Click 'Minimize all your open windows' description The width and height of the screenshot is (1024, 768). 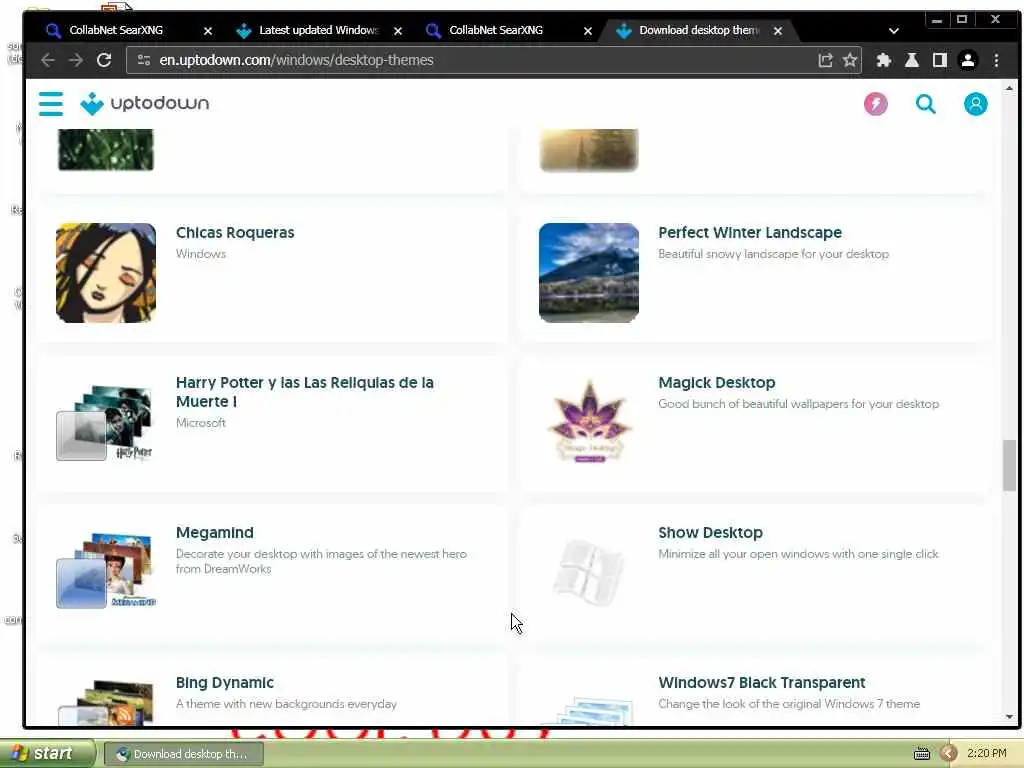tap(798, 554)
